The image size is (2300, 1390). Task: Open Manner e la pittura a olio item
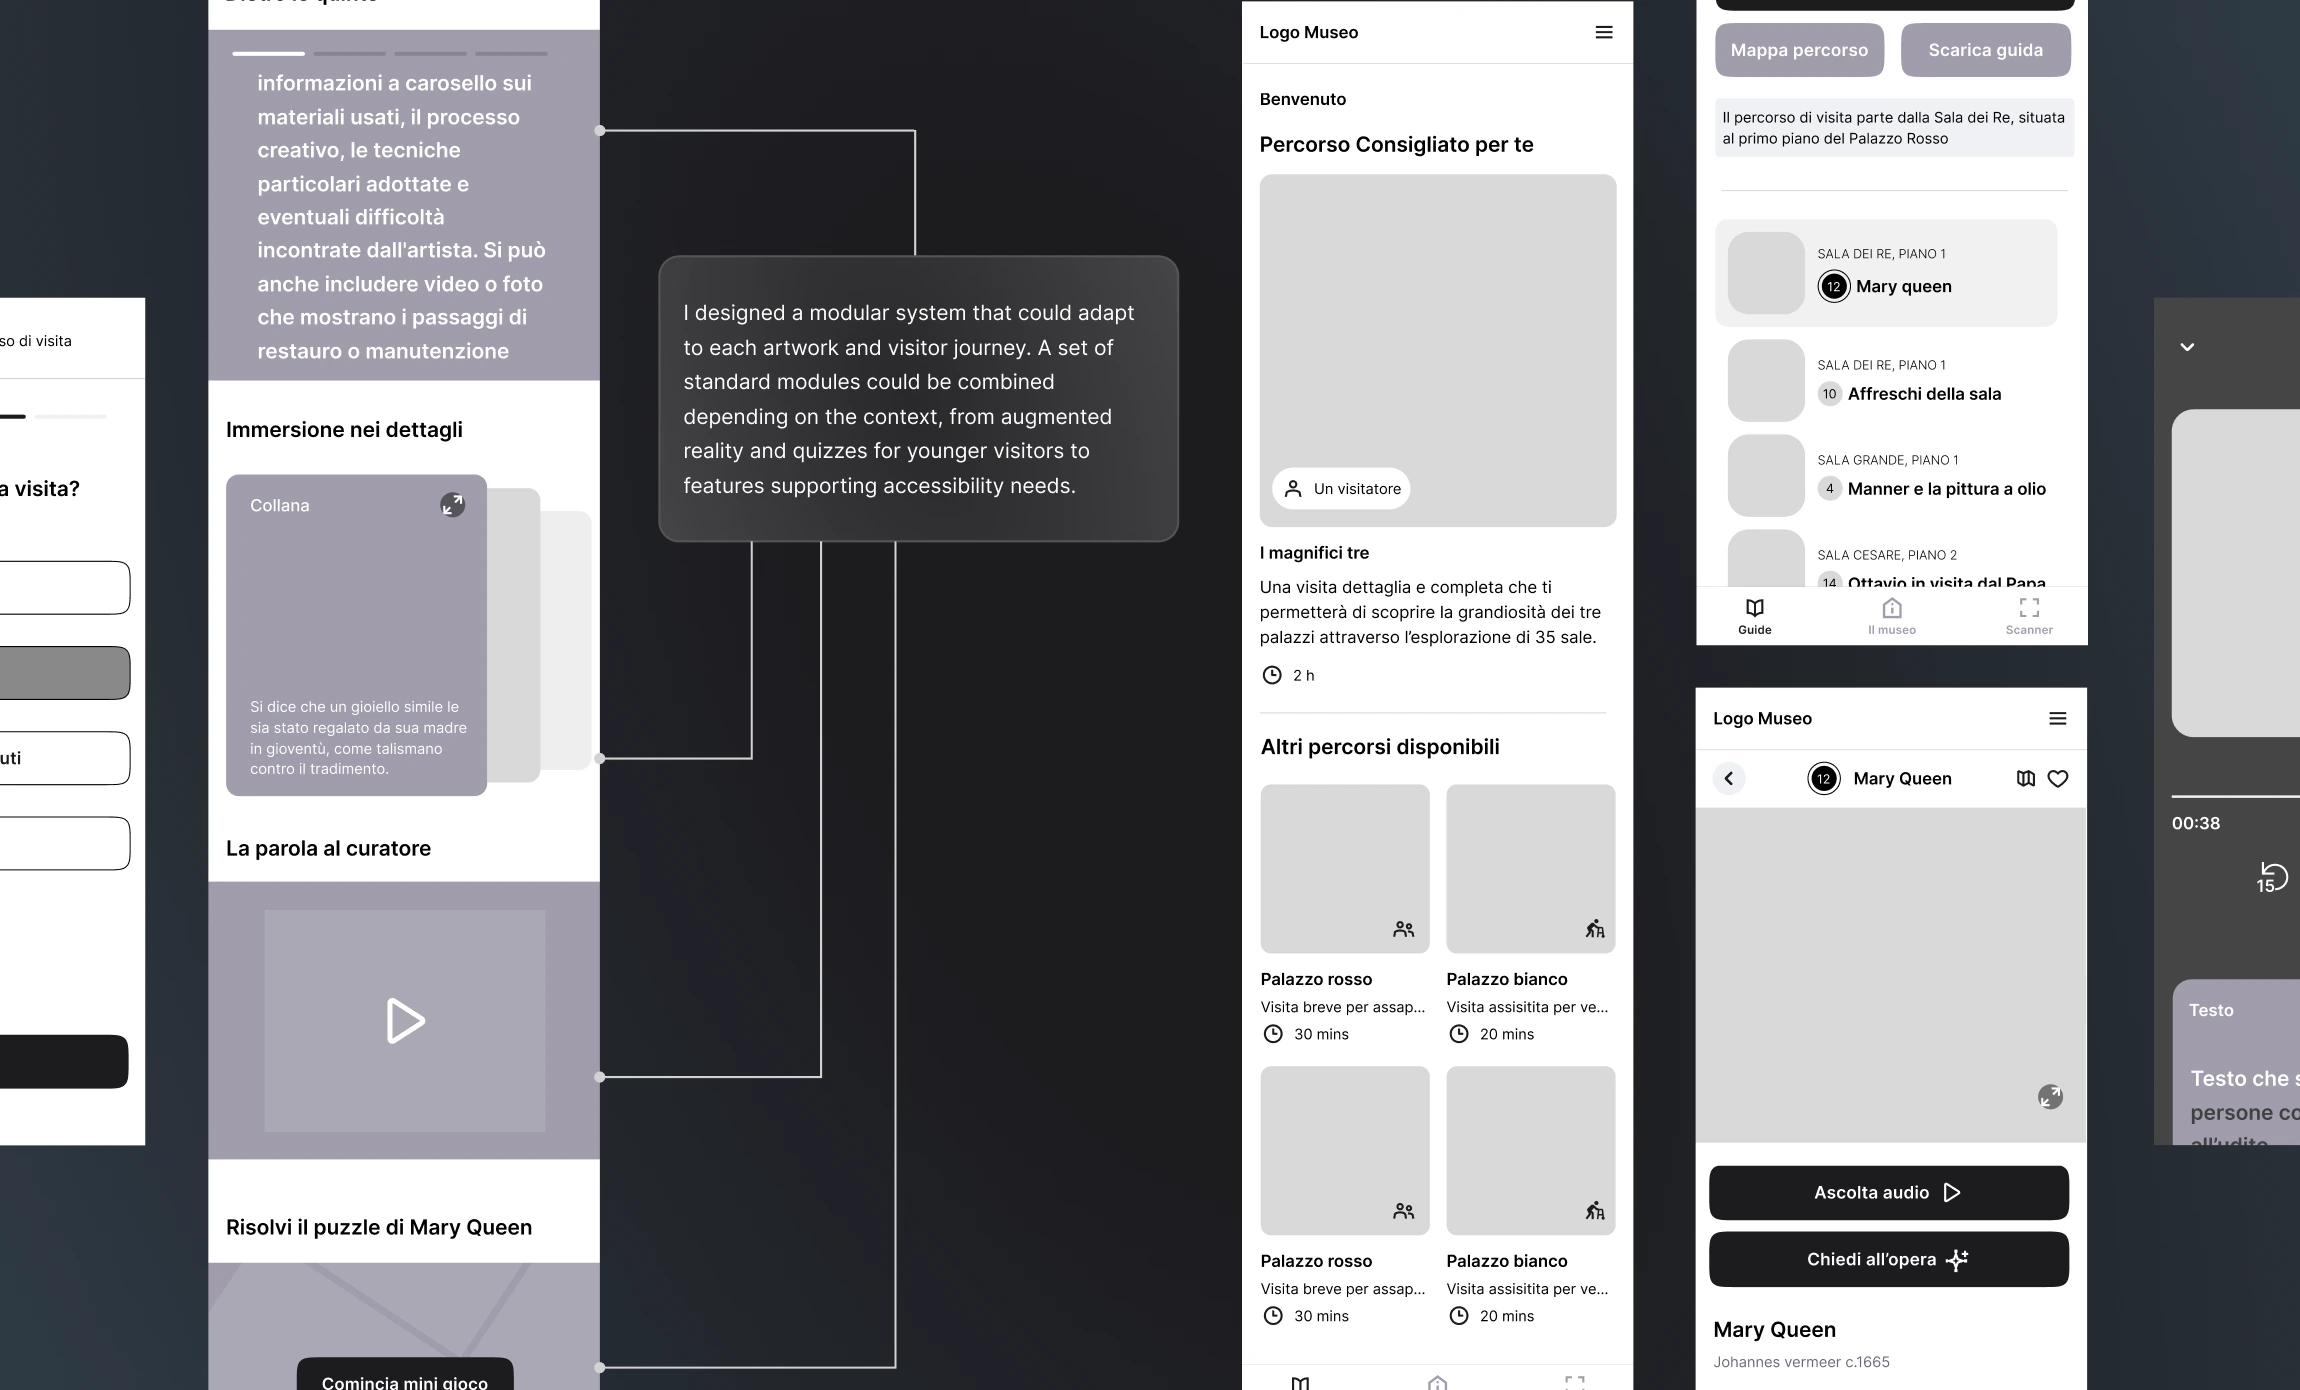pos(1886,475)
